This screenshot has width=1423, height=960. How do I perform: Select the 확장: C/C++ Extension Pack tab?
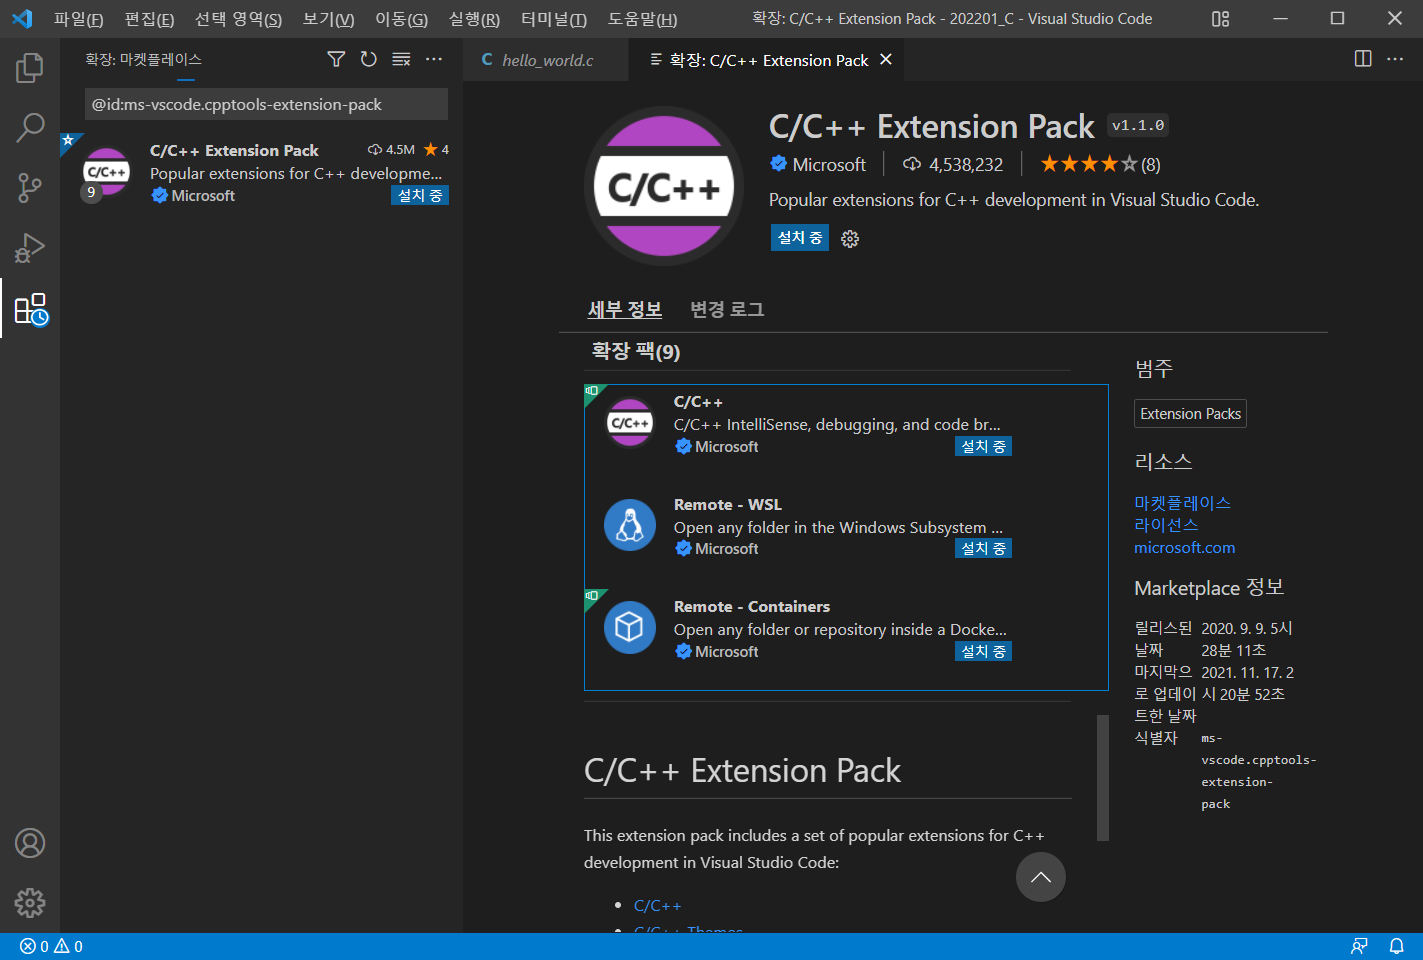pyautogui.click(x=768, y=60)
